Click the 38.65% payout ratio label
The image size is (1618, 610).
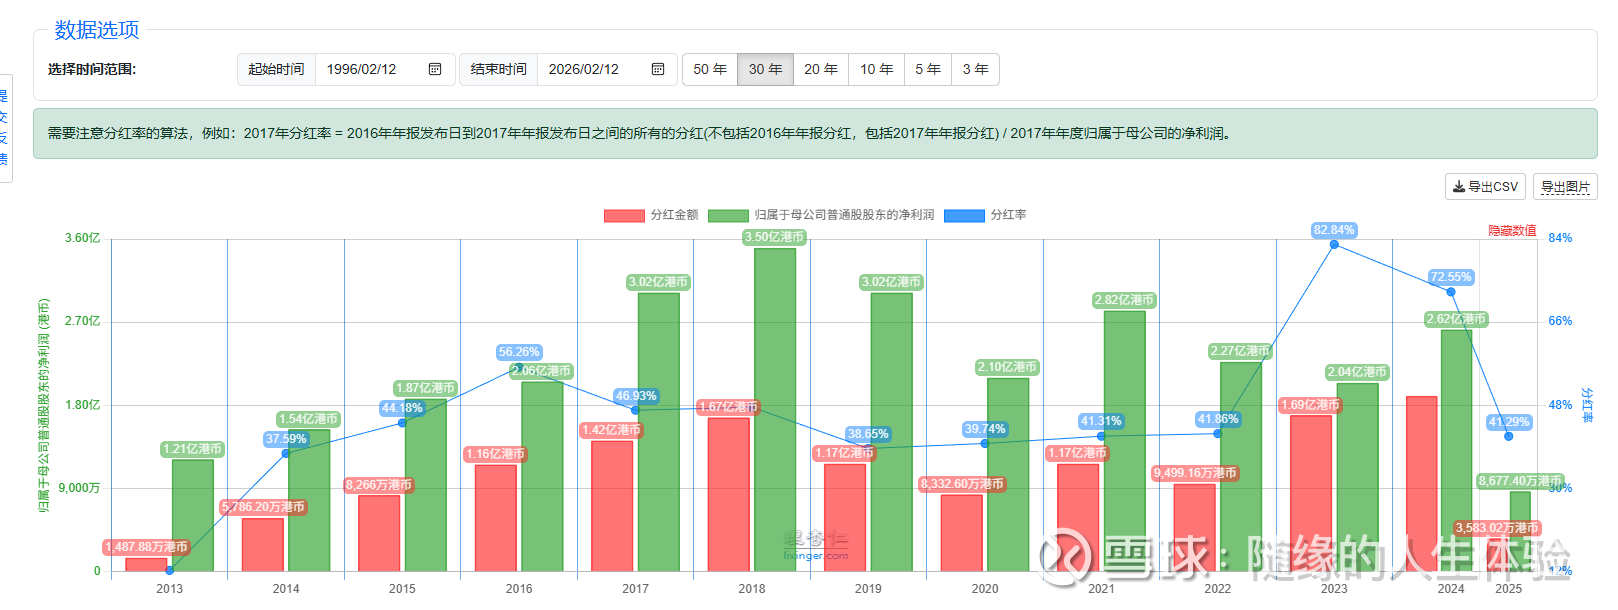(x=868, y=434)
